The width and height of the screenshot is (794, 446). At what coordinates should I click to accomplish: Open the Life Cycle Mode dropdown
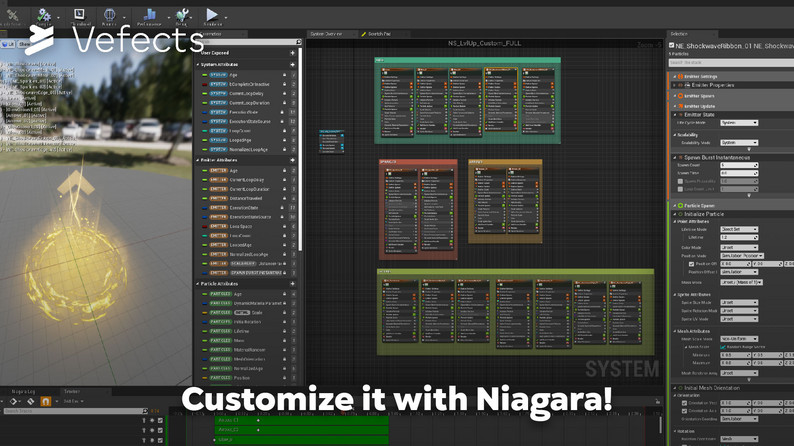coord(739,123)
